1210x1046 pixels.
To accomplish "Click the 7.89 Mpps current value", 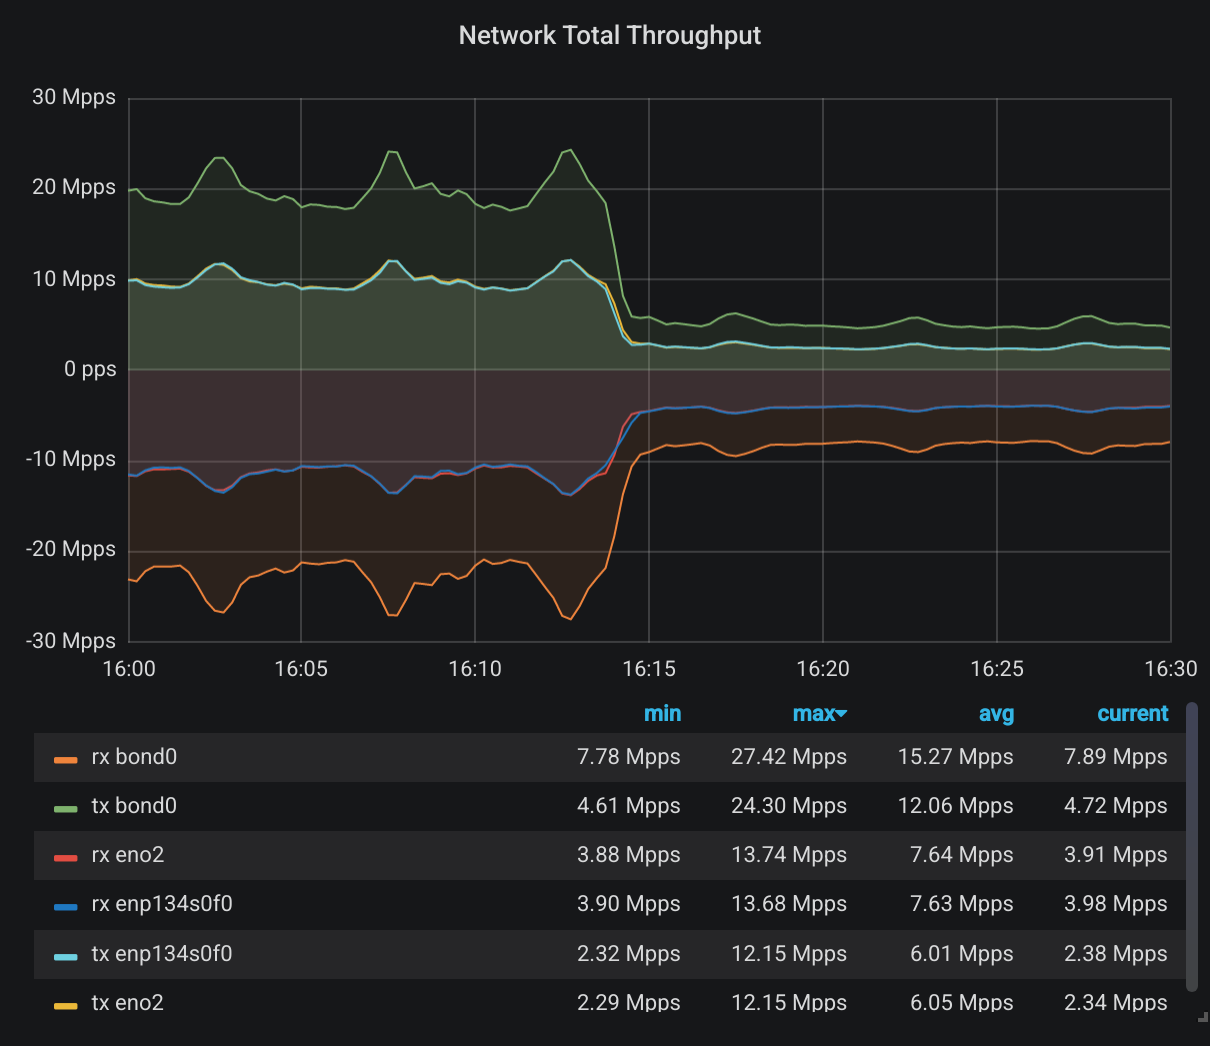I will pos(1116,757).
